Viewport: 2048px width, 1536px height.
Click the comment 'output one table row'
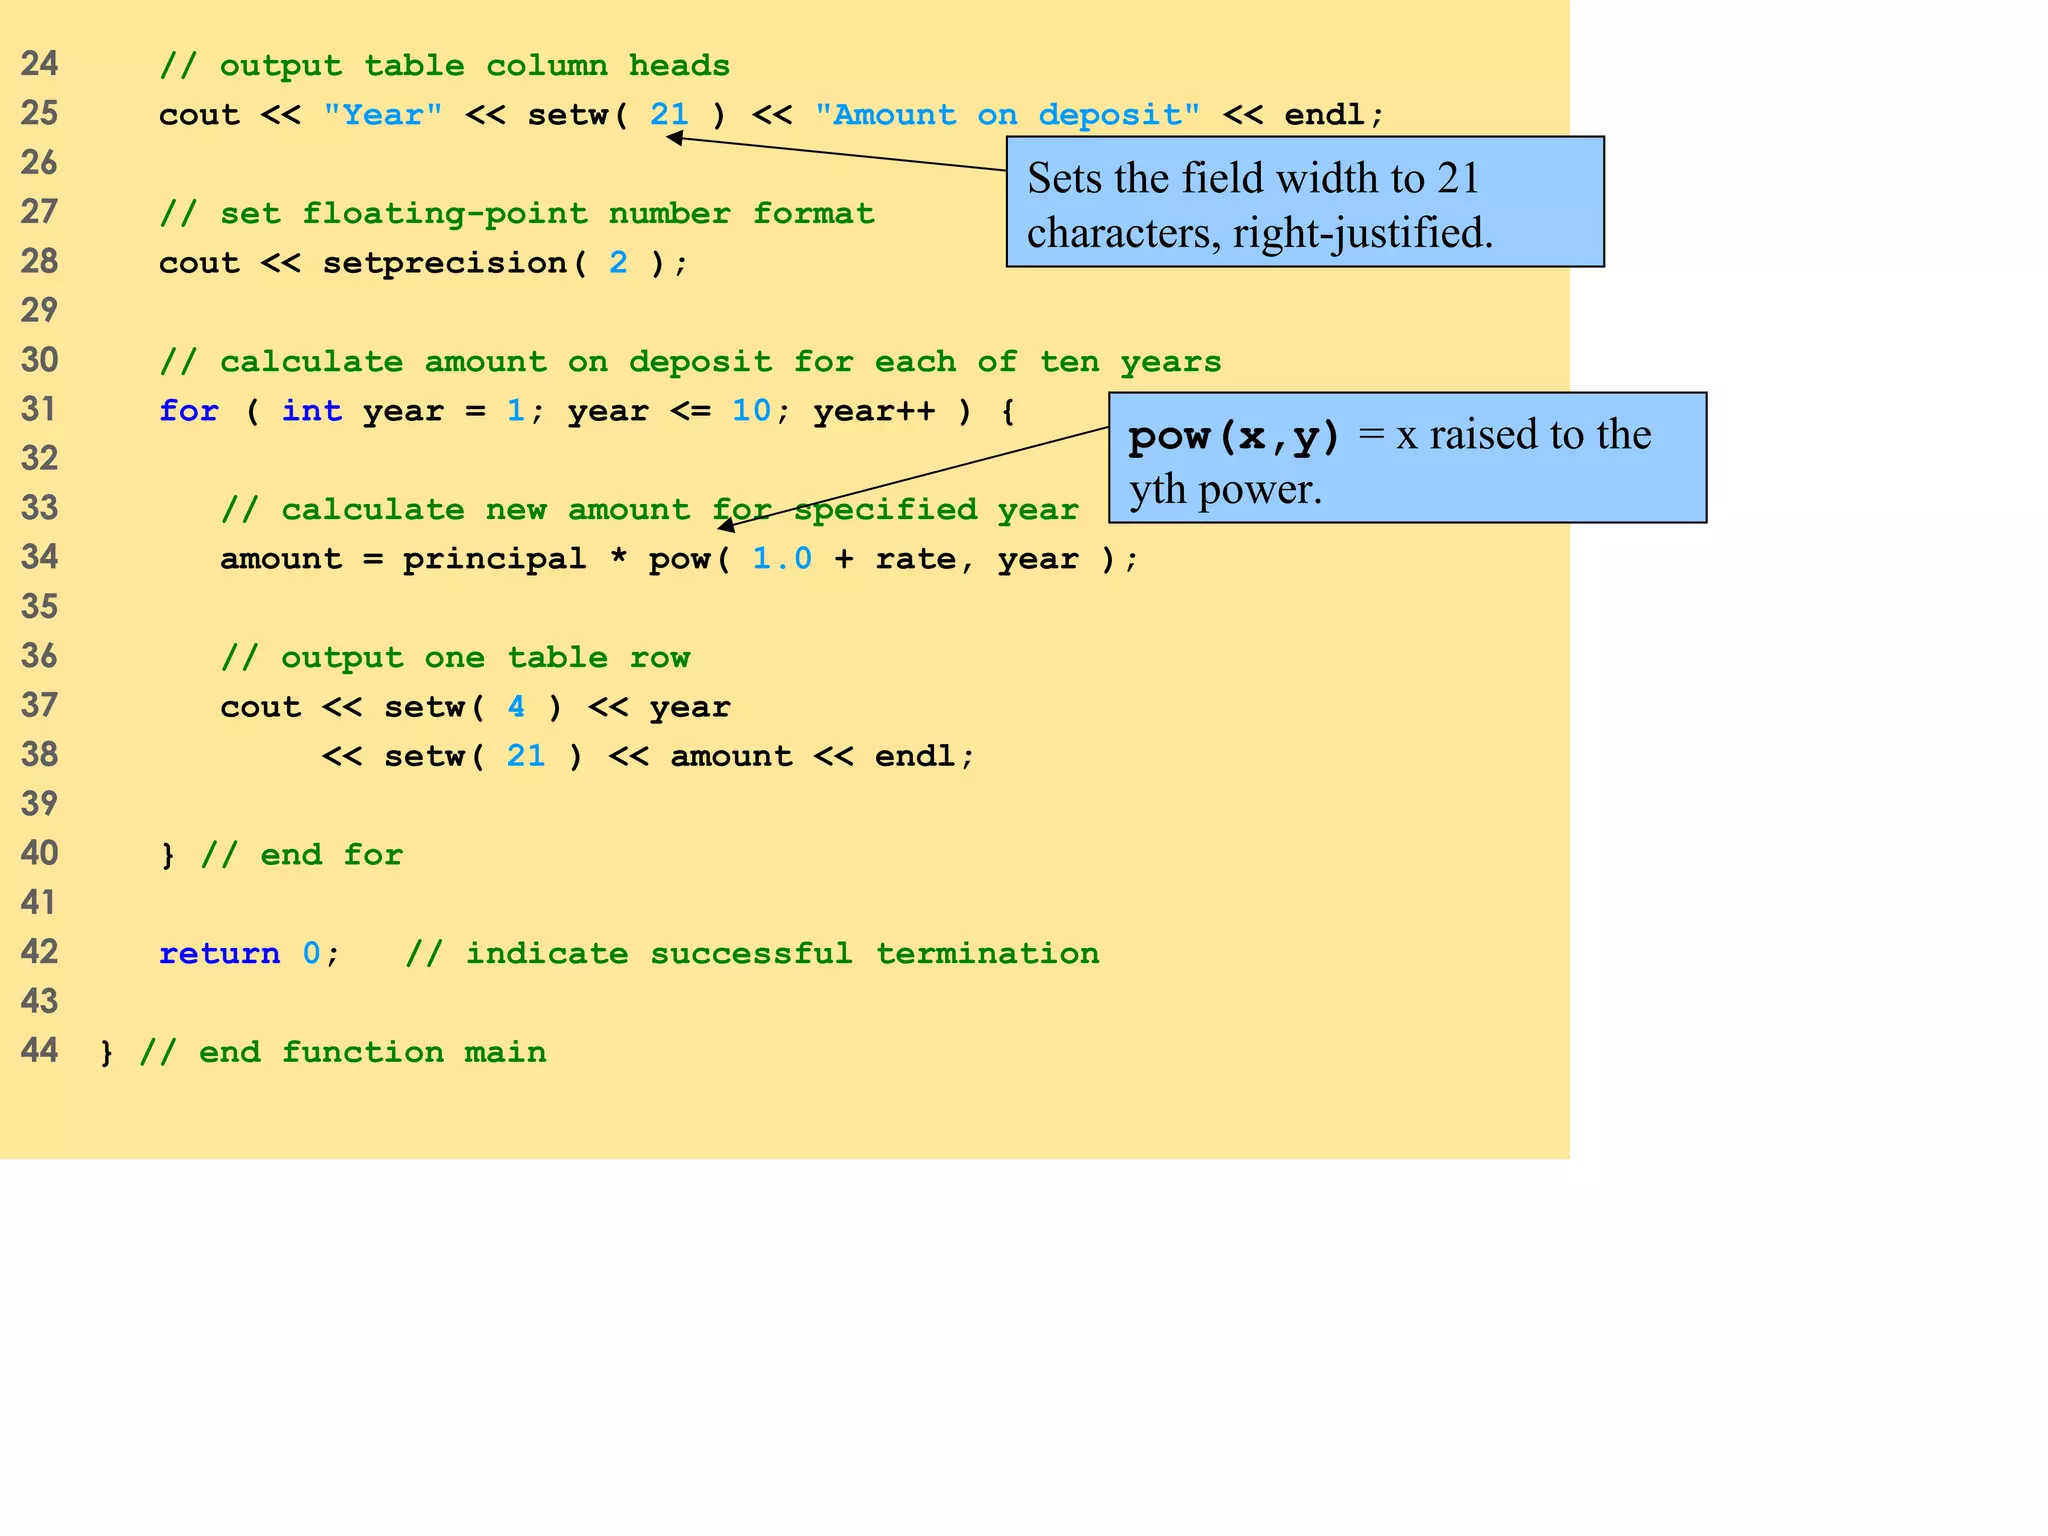click(455, 657)
